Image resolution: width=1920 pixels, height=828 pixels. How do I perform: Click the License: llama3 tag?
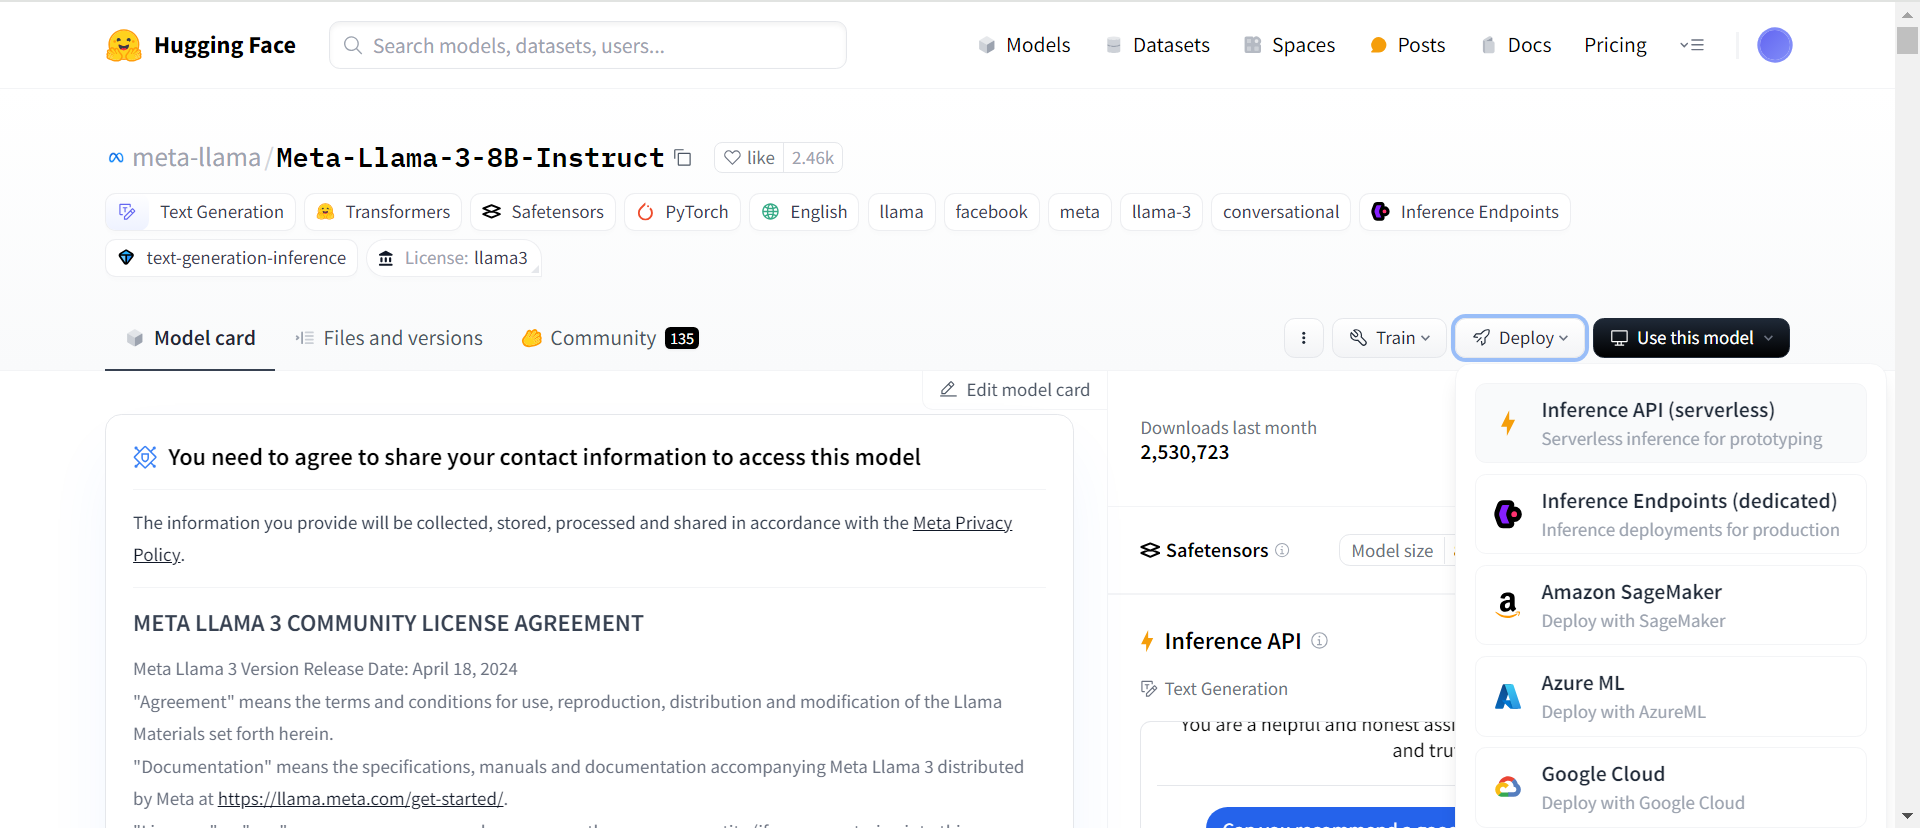pos(454,258)
